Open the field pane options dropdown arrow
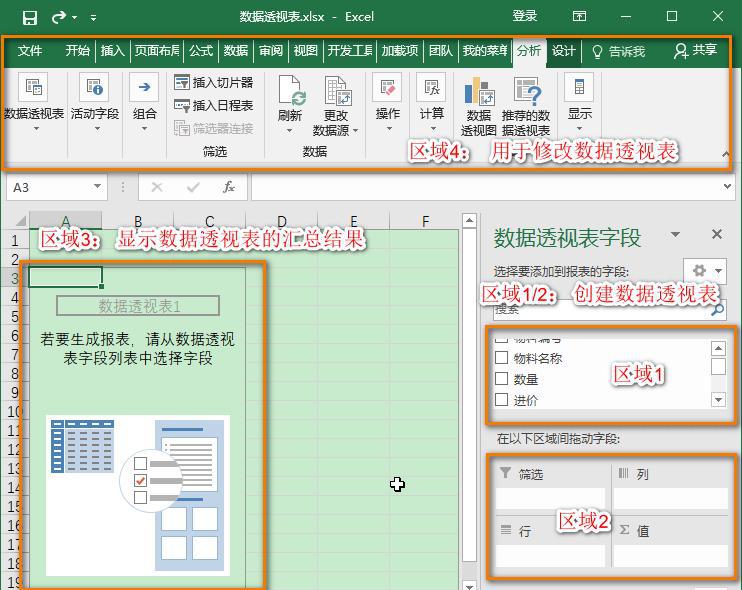The width and height of the screenshot is (742, 590). [x=675, y=234]
